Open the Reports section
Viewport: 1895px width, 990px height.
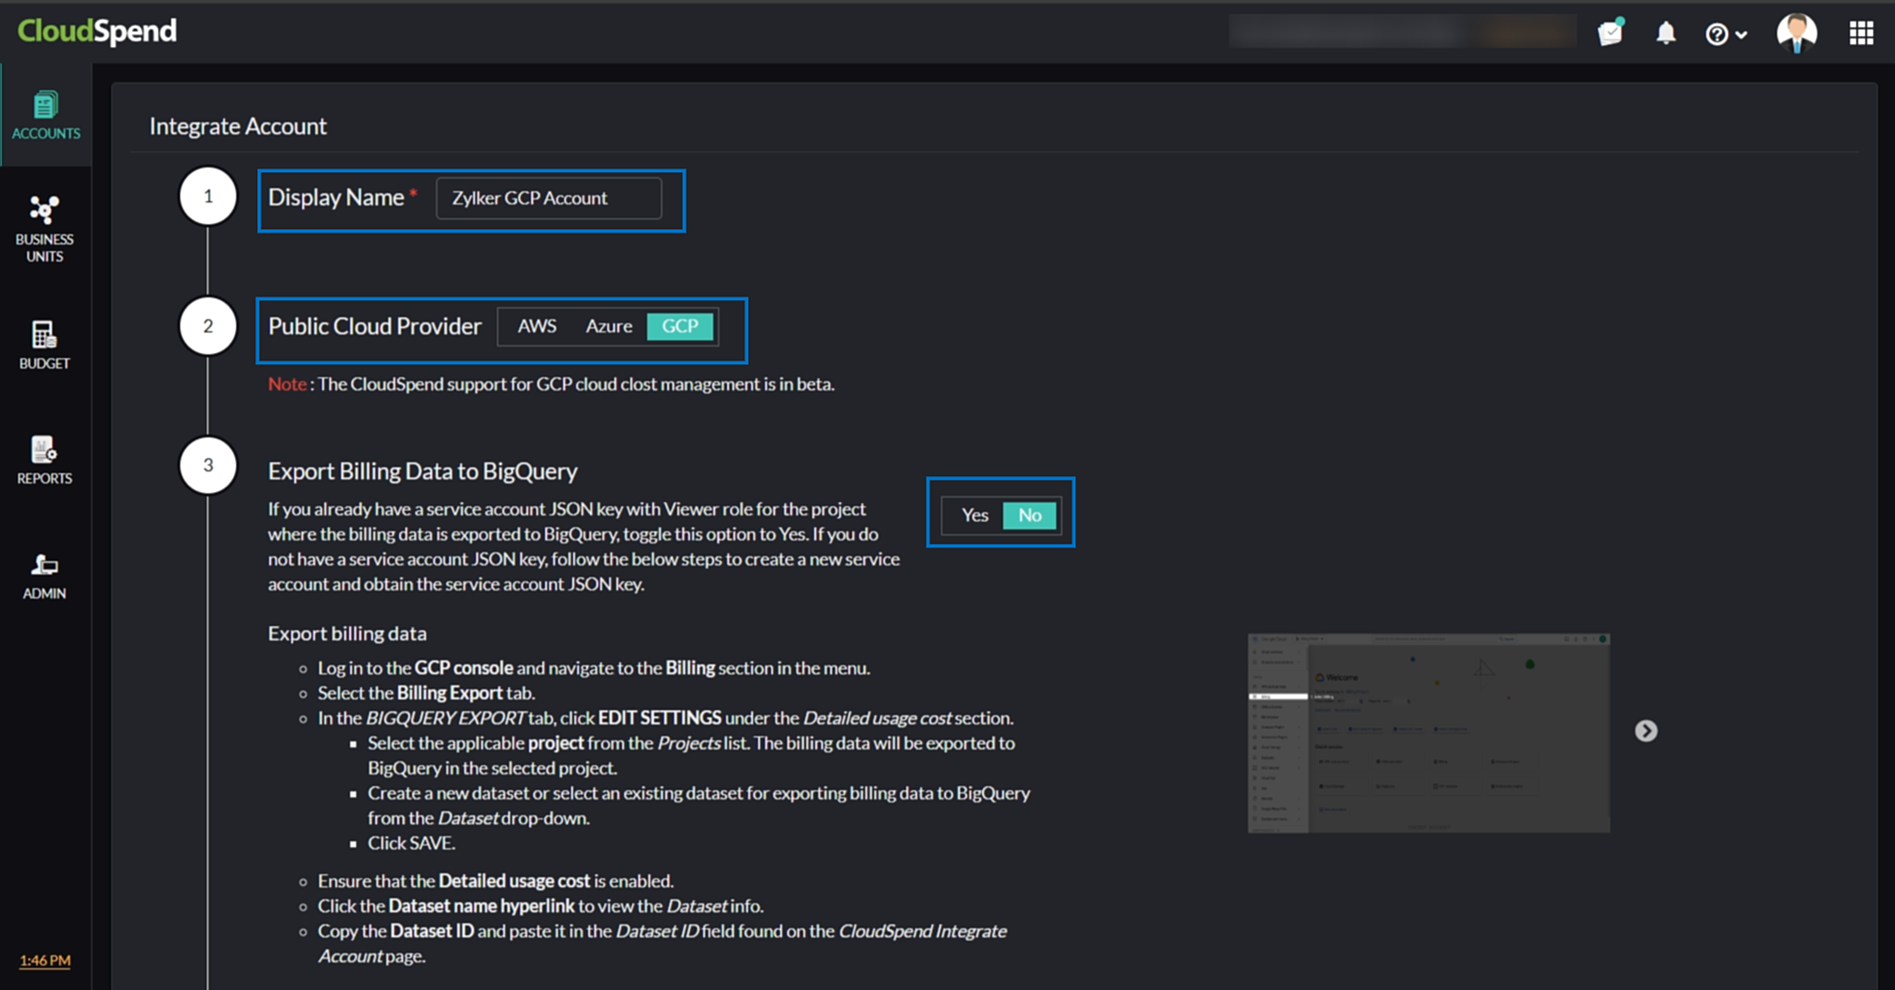click(x=45, y=461)
